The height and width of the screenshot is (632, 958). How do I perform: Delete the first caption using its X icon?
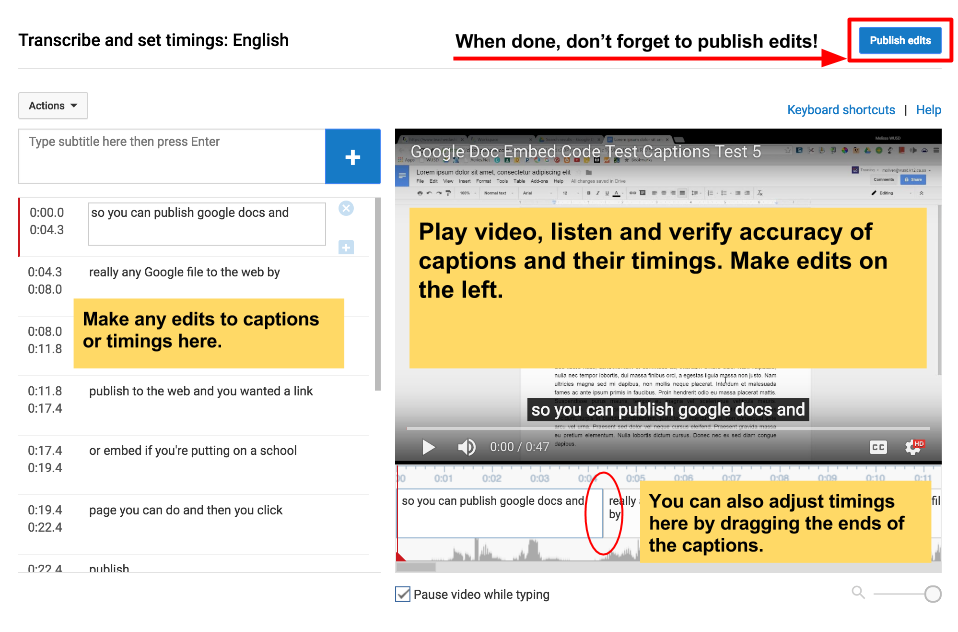[x=346, y=208]
